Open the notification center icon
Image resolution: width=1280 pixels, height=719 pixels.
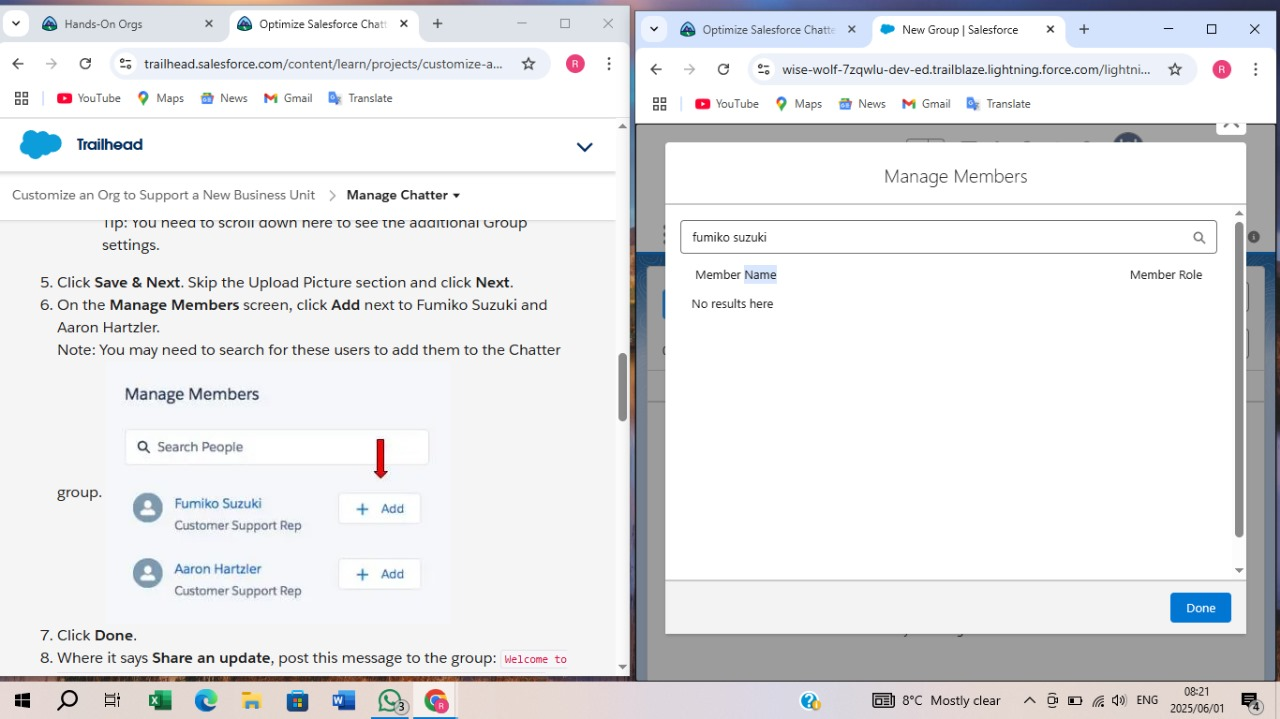1250,700
